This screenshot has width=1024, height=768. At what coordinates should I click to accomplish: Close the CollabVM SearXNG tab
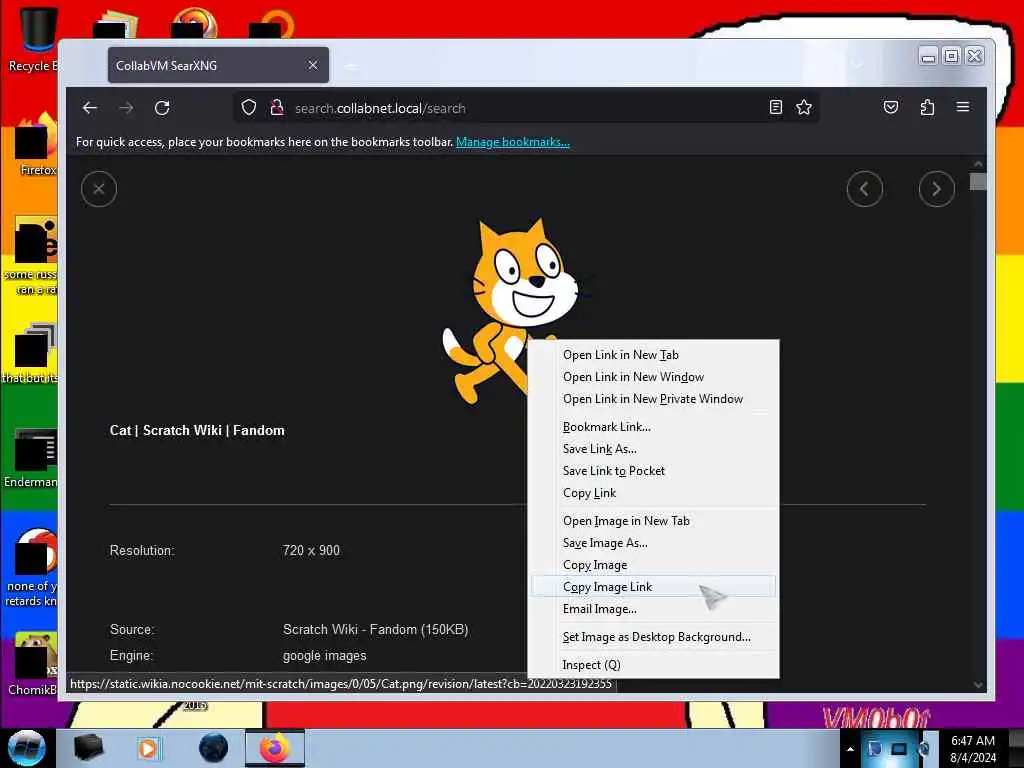313,65
